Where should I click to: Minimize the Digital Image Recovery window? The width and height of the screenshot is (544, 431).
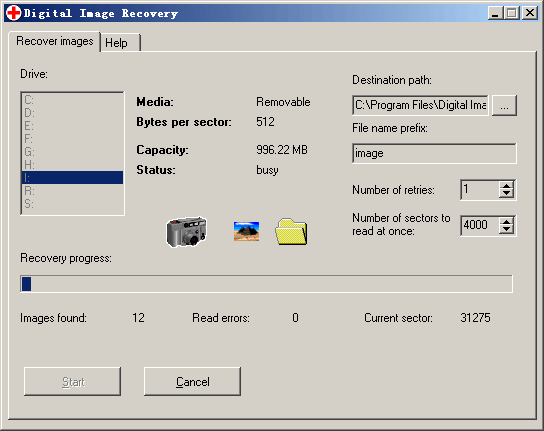tap(495, 13)
